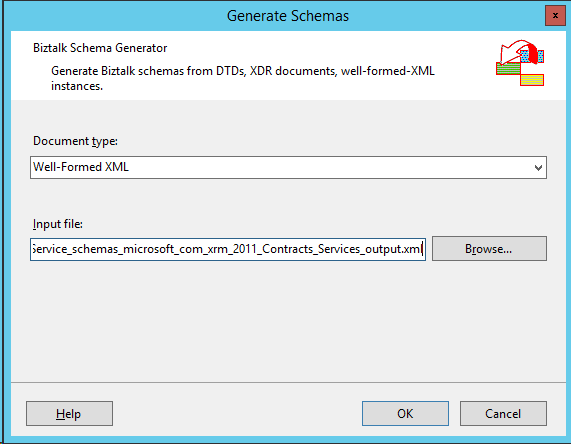
Task: Click inside the Input file text field
Action: point(228,249)
